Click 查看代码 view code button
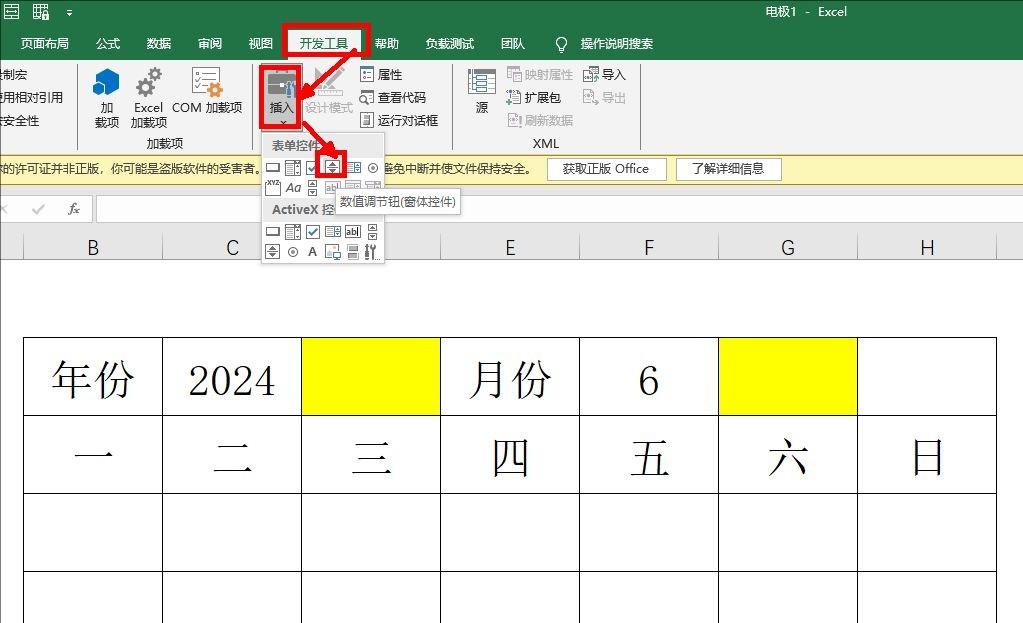 [393, 97]
